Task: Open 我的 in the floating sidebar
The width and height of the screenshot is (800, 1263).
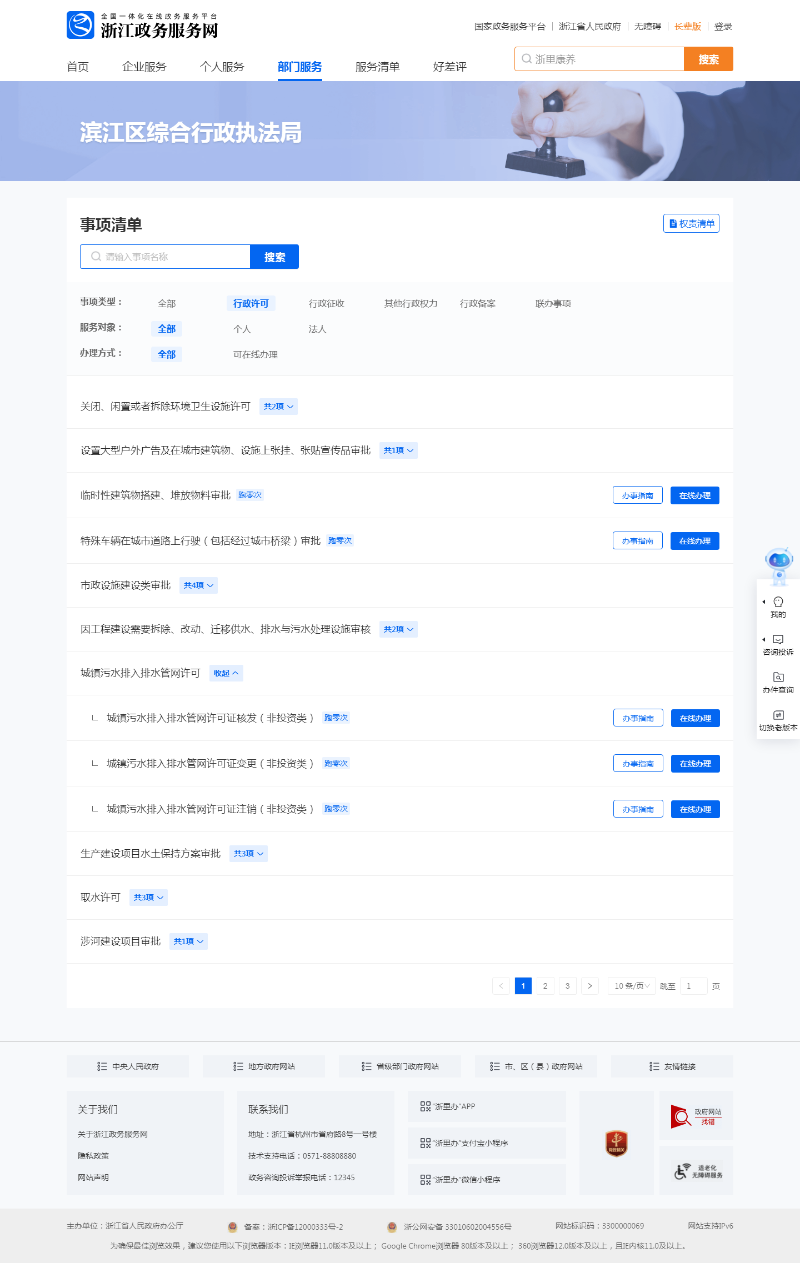Action: pos(778,607)
